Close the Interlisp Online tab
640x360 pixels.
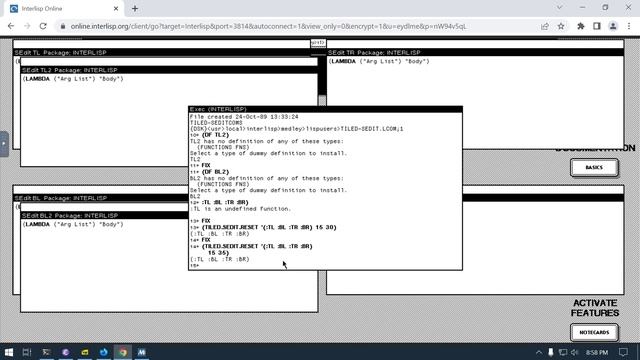116,9
